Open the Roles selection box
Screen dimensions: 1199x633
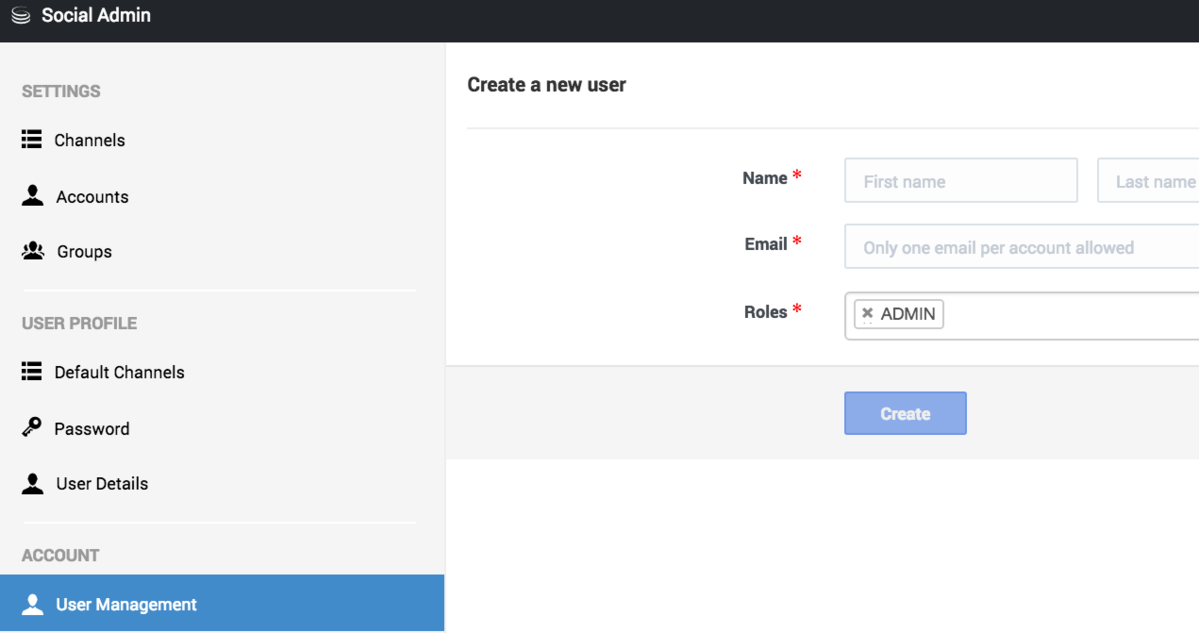[x=1022, y=316]
